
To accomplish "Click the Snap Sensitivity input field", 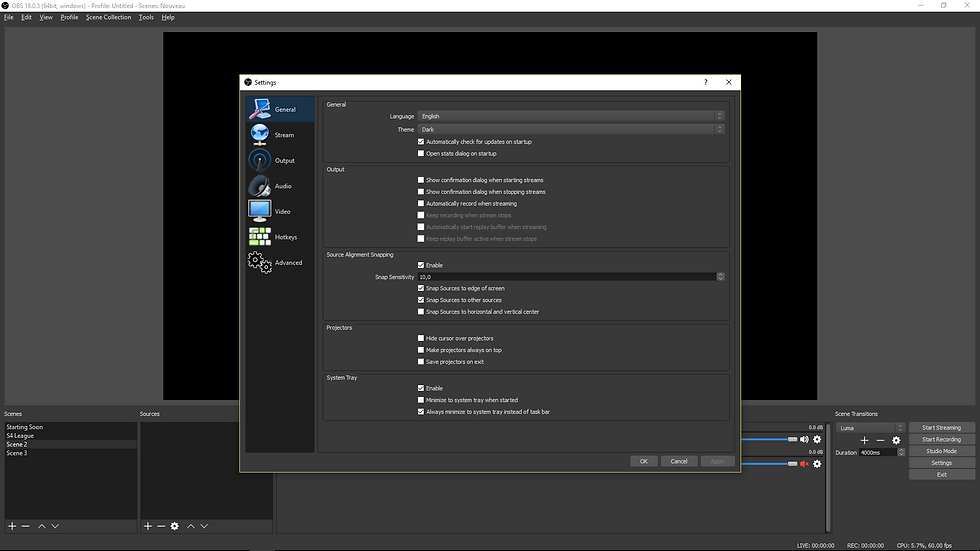I will (x=567, y=277).
